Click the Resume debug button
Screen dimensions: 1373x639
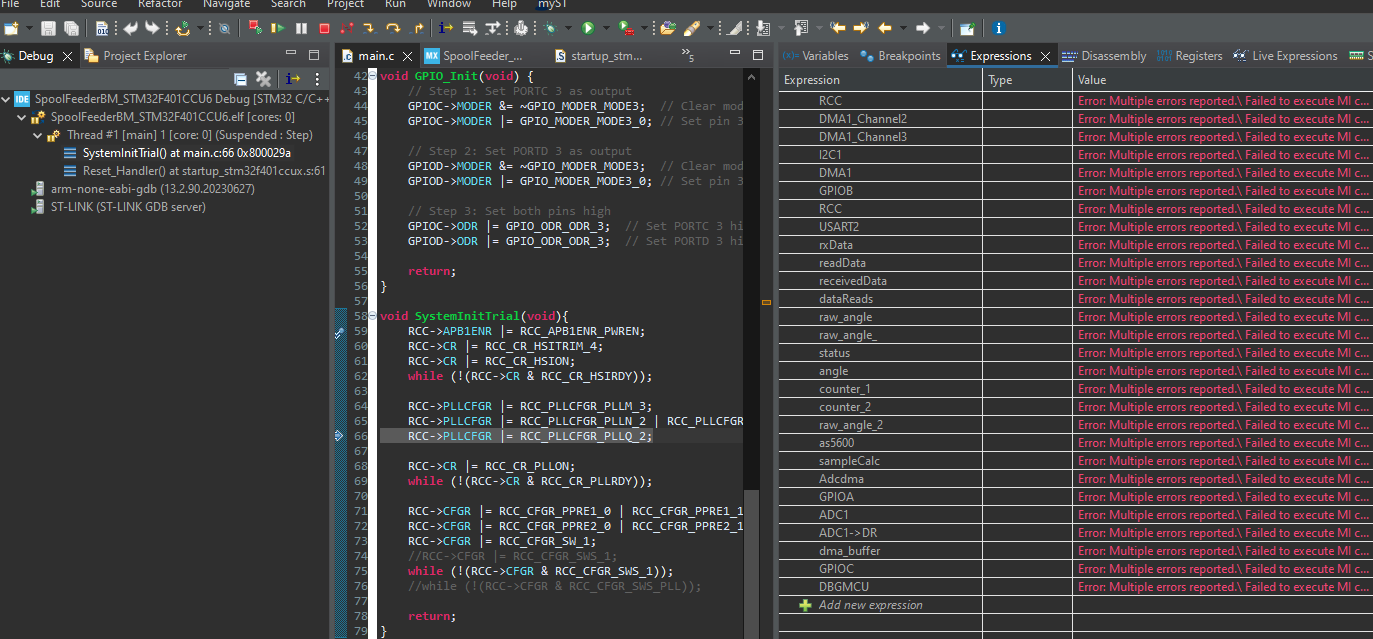click(278, 28)
